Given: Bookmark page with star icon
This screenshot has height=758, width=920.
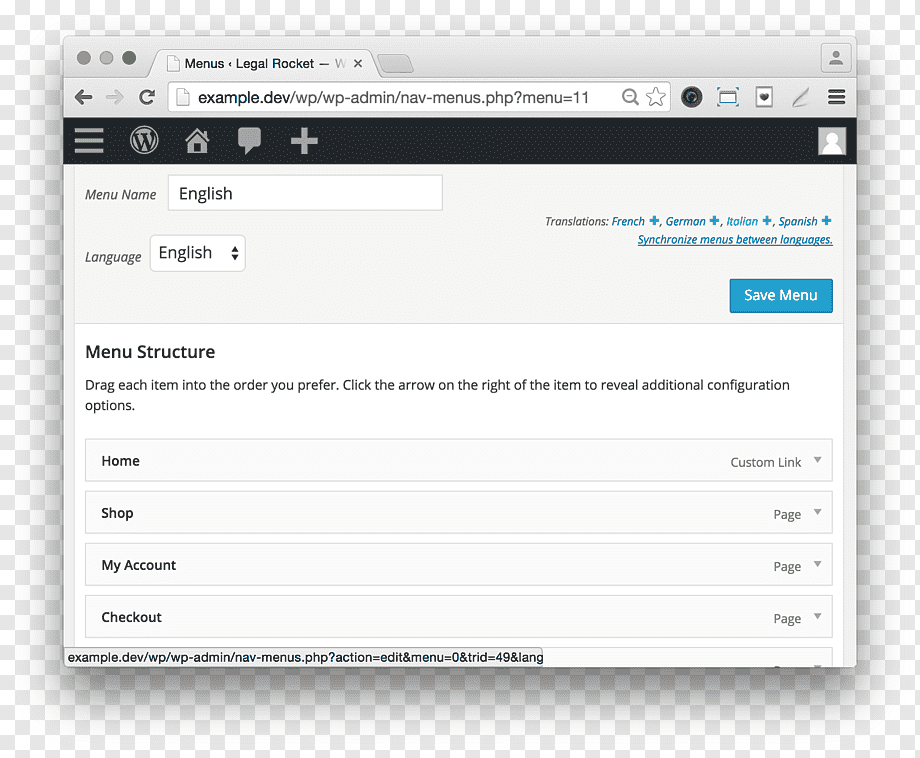Looking at the screenshot, I should [x=656, y=97].
